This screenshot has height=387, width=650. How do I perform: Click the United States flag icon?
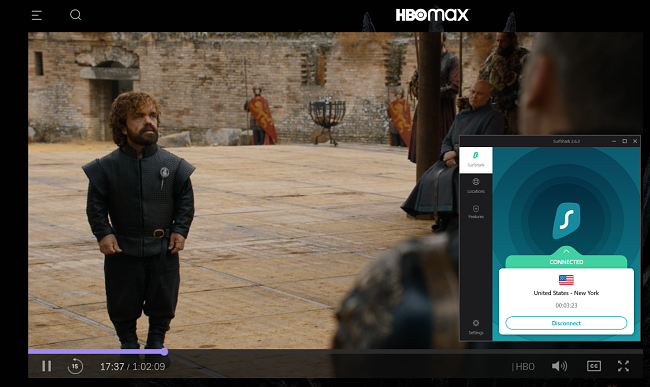tap(566, 280)
